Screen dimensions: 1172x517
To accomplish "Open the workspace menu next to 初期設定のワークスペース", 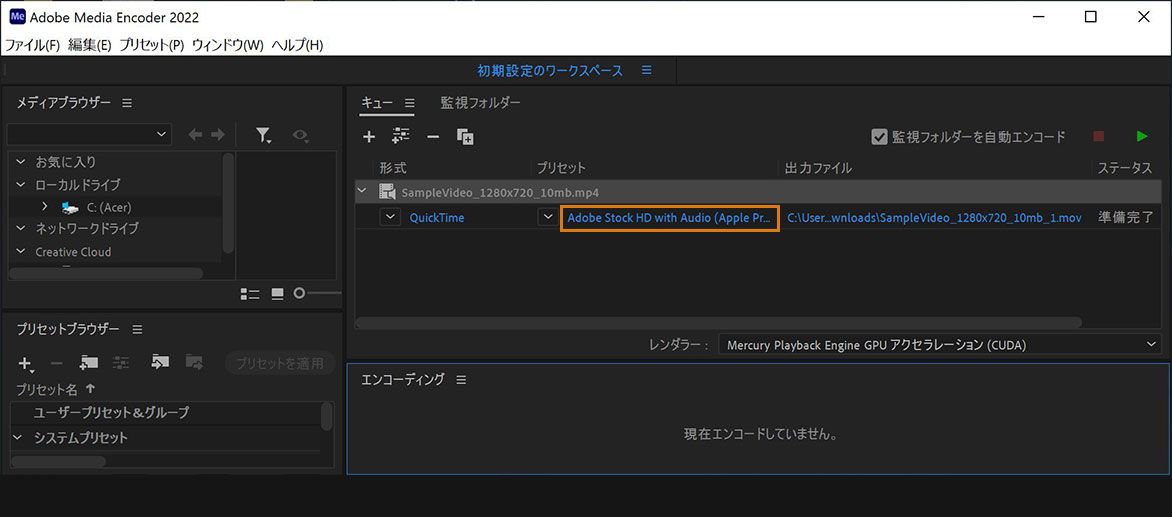I will [647, 70].
